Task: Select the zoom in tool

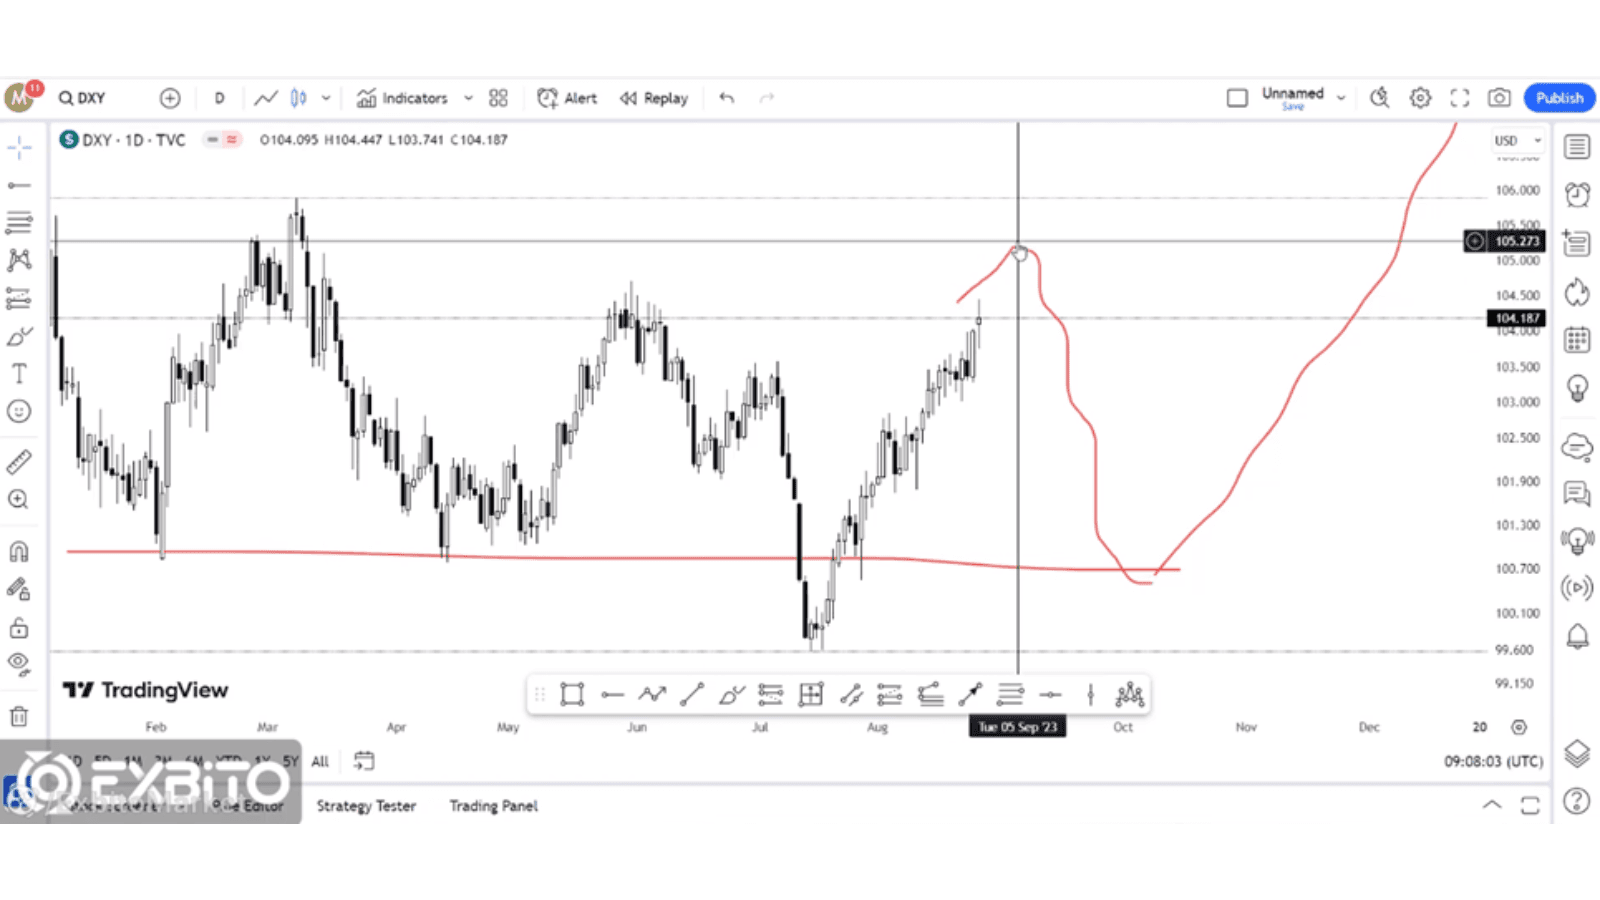Action: click(19, 499)
